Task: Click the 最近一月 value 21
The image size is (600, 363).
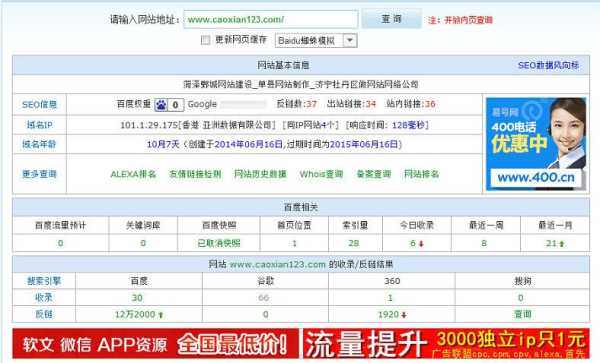Action: [x=551, y=243]
